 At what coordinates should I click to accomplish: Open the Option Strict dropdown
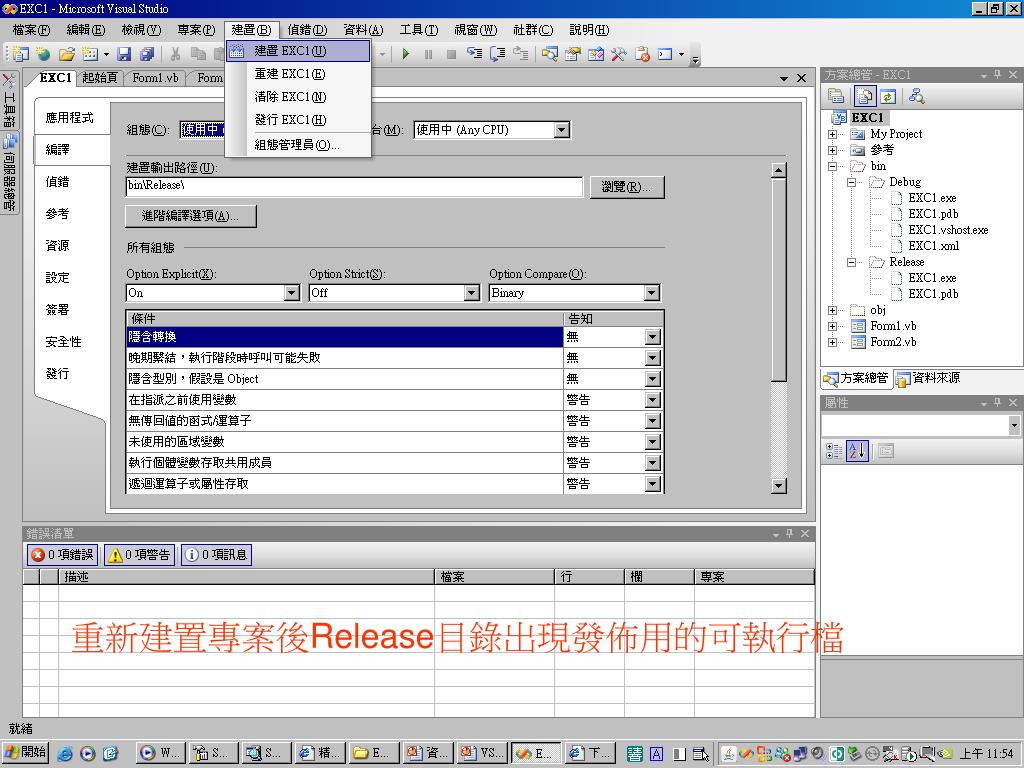click(x=472, y=293)
